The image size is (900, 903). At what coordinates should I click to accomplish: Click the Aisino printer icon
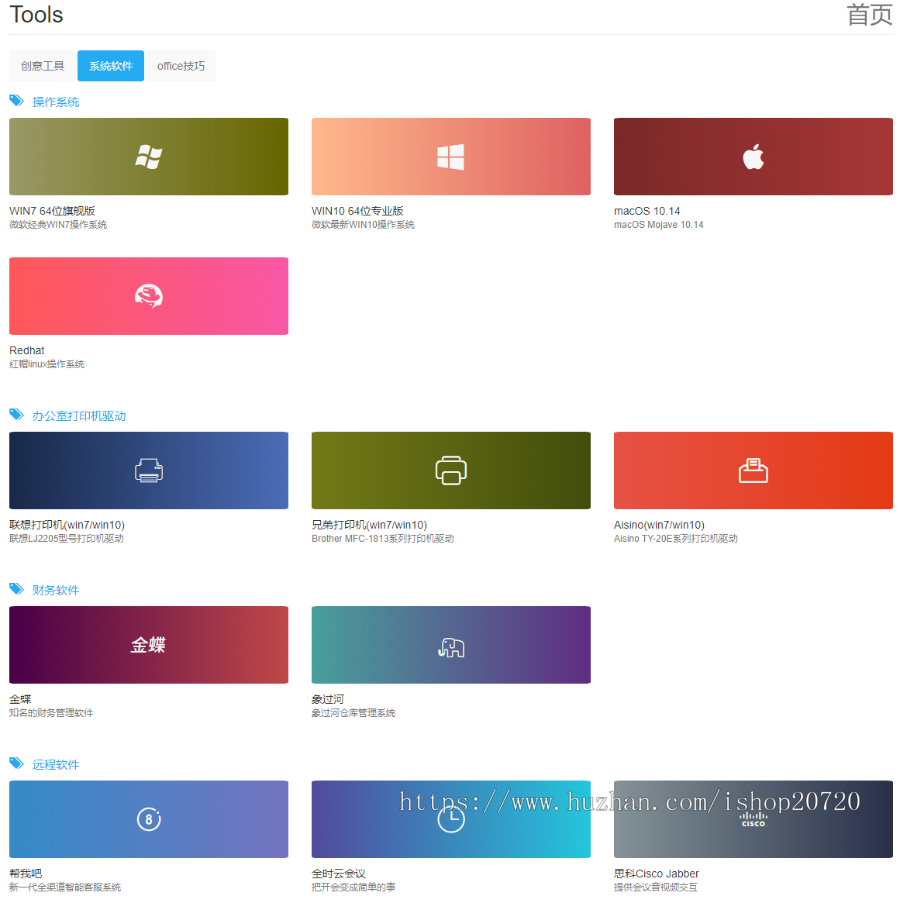753,471
